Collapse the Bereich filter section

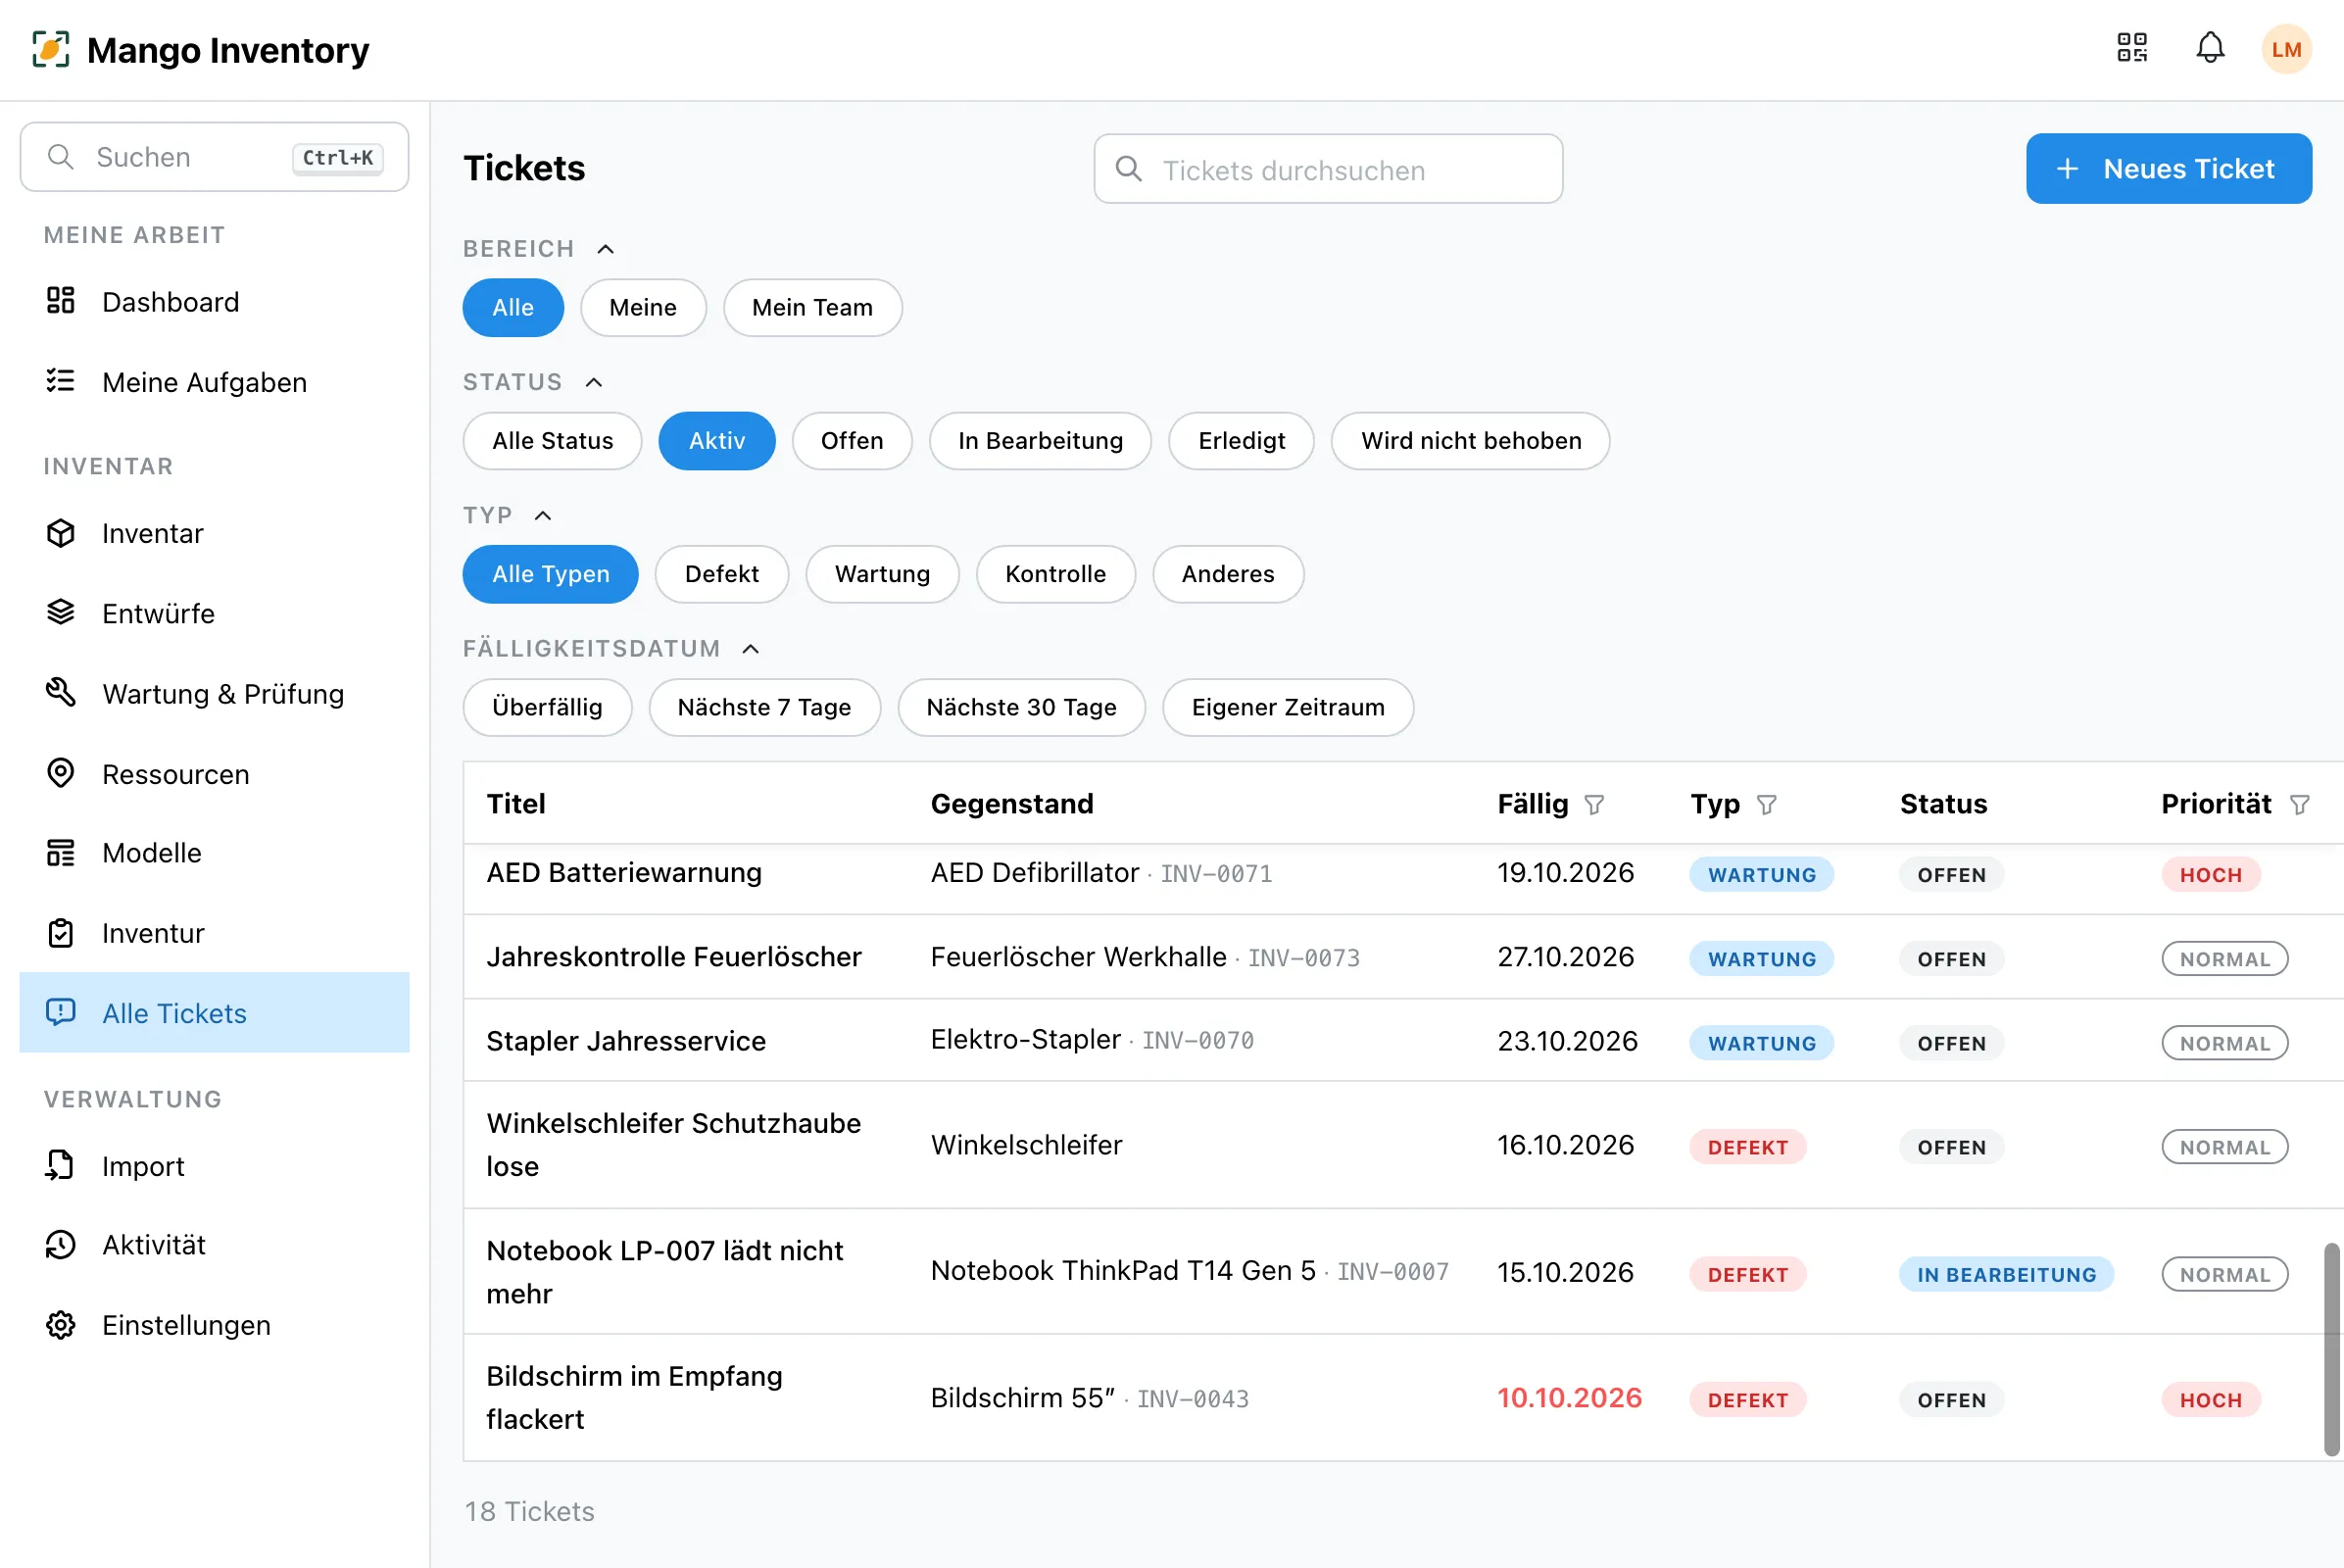(x=606, y=249)
